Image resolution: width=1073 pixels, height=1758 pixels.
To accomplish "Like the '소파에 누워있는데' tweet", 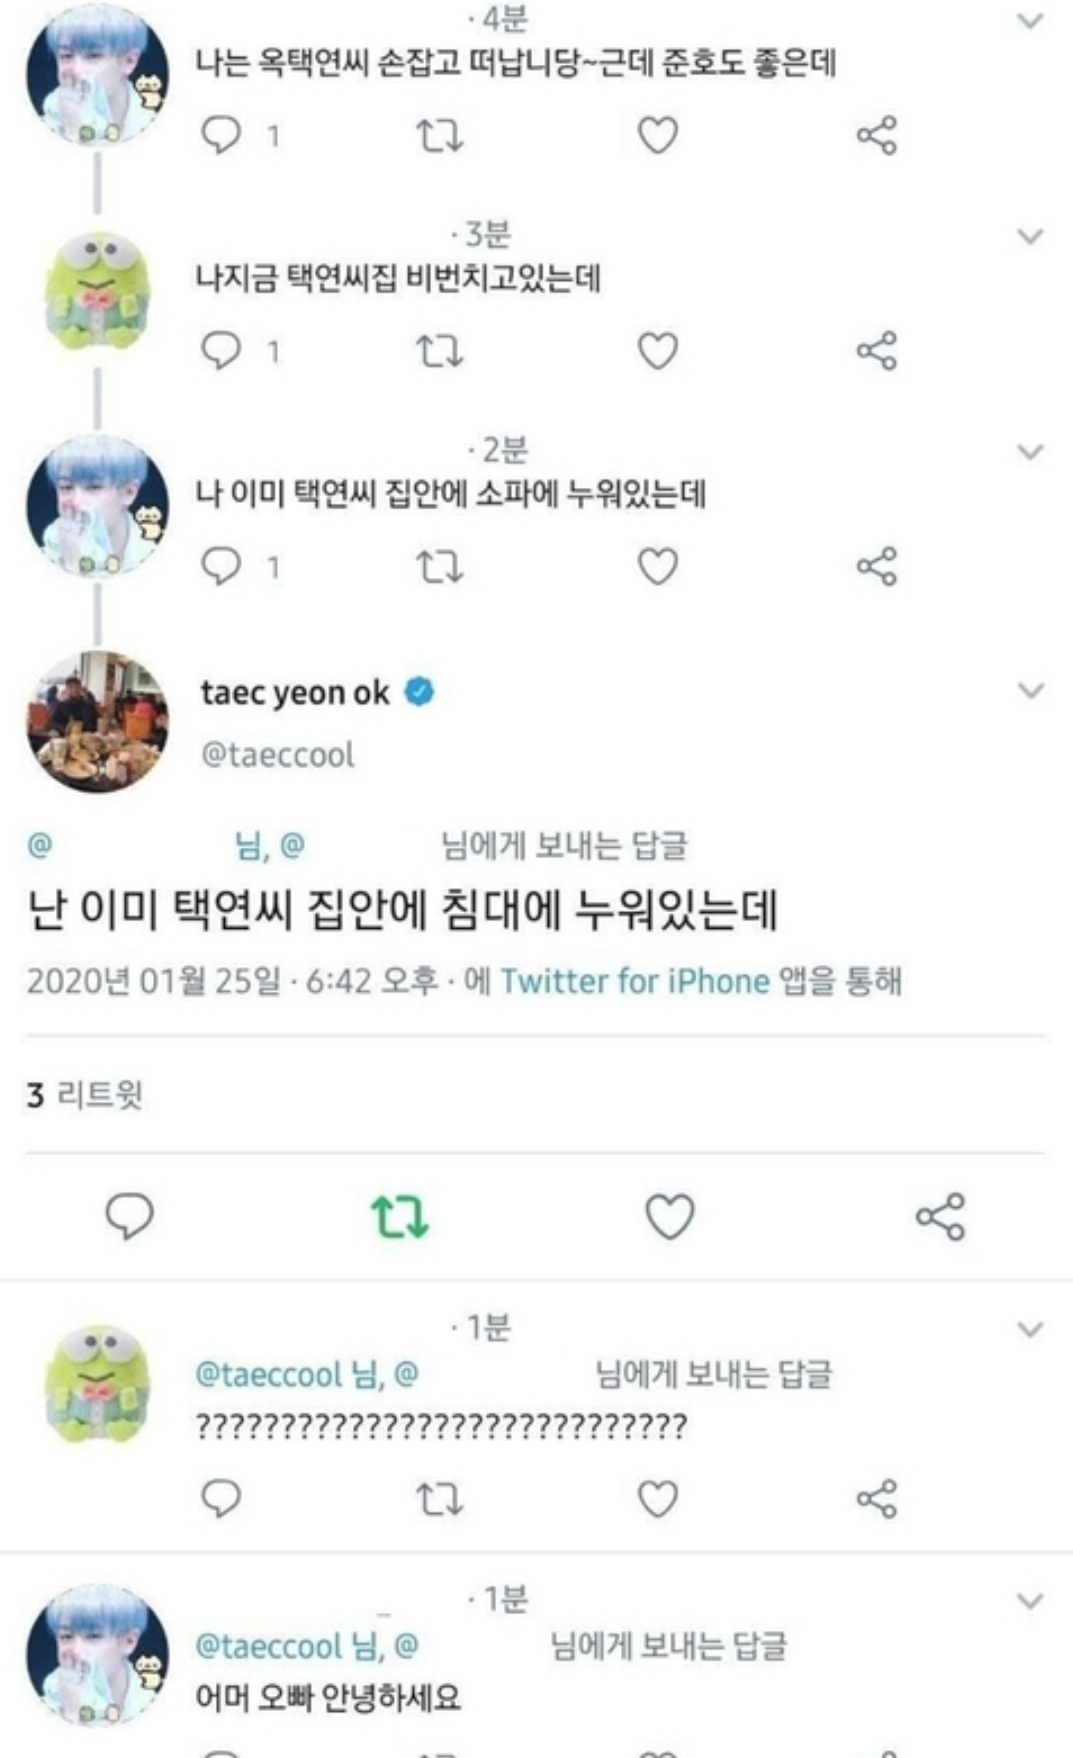I will (659, 568).
